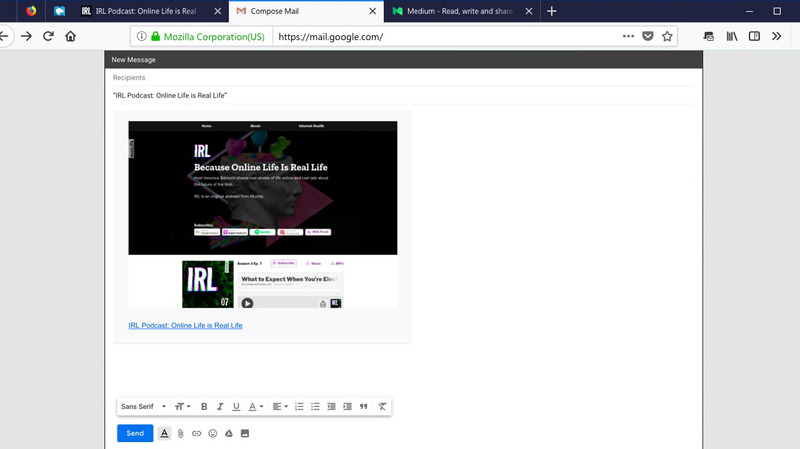Toggle italic formatting
Viewport: 800px width, 449px height.
[220, 406]
